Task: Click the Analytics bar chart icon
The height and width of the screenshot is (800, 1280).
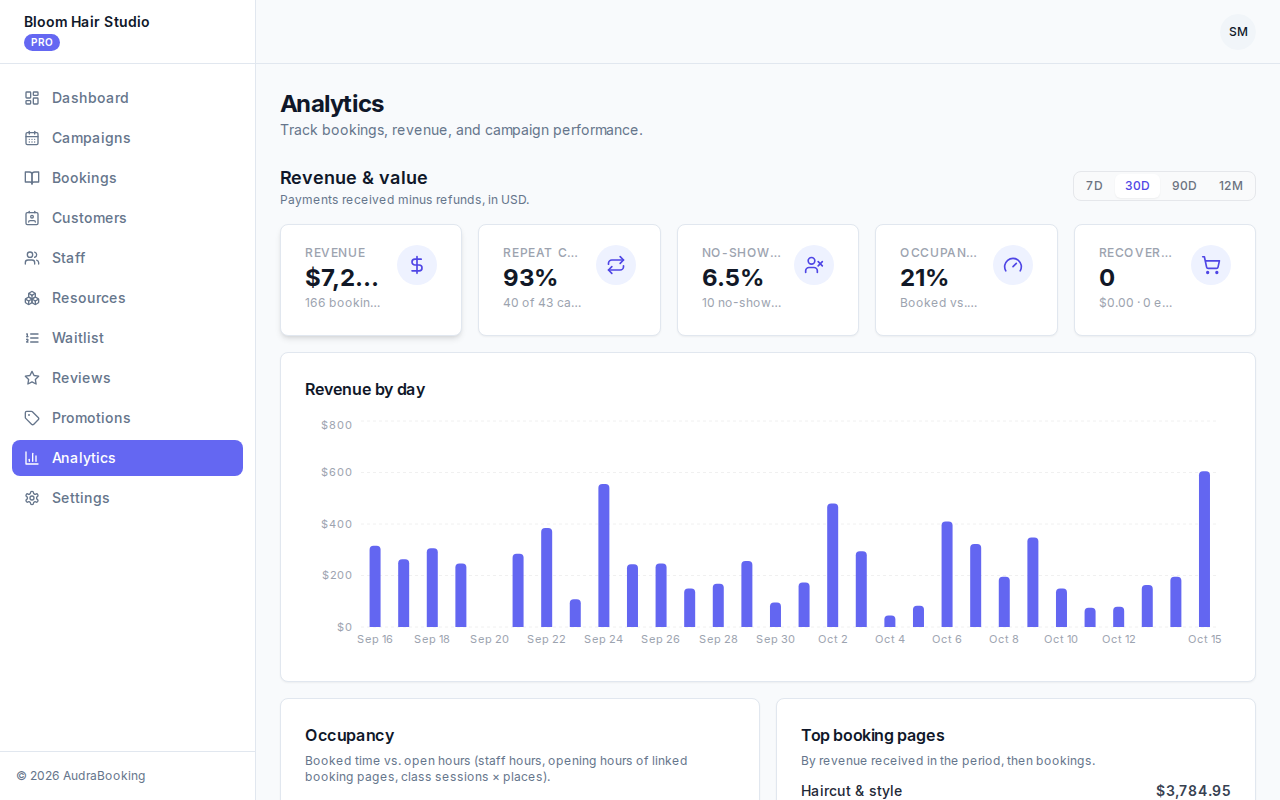Action: point(32,458)
